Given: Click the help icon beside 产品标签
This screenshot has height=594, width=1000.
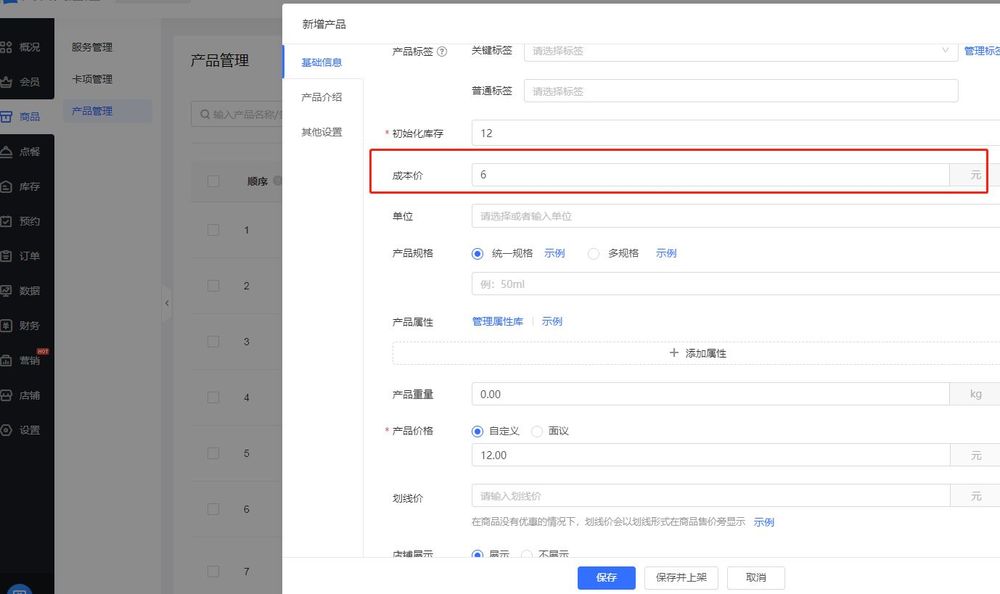Looking at the screenshot, I should pos(442,51).
